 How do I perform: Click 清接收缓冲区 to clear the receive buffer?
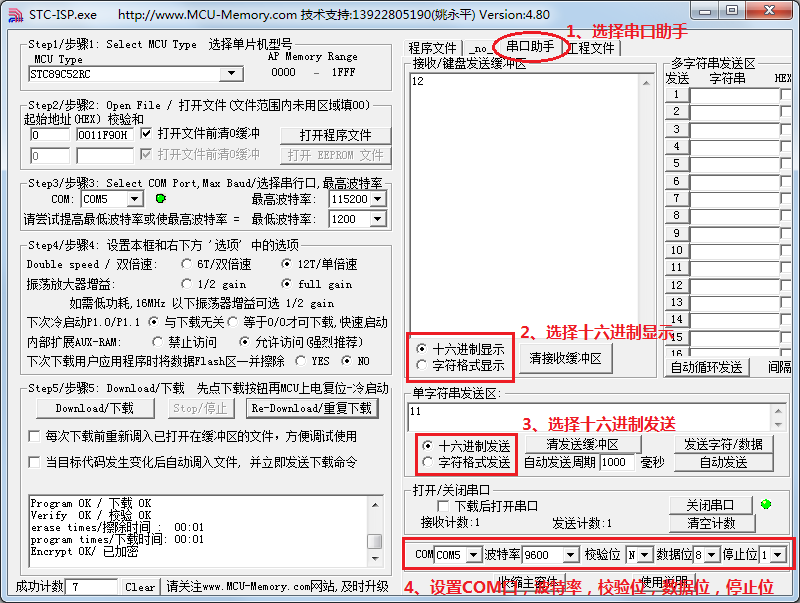(x=566, y=358)
